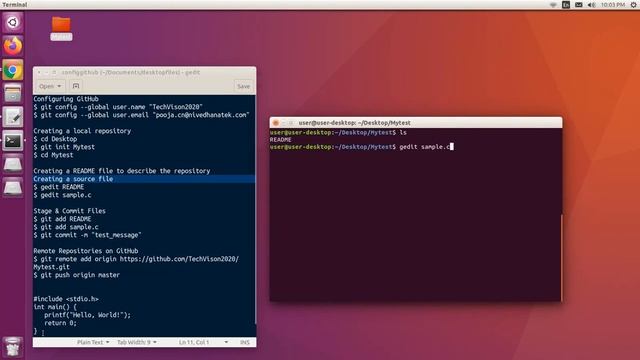Open the Files manager in the dock

[x=13, y=93]
